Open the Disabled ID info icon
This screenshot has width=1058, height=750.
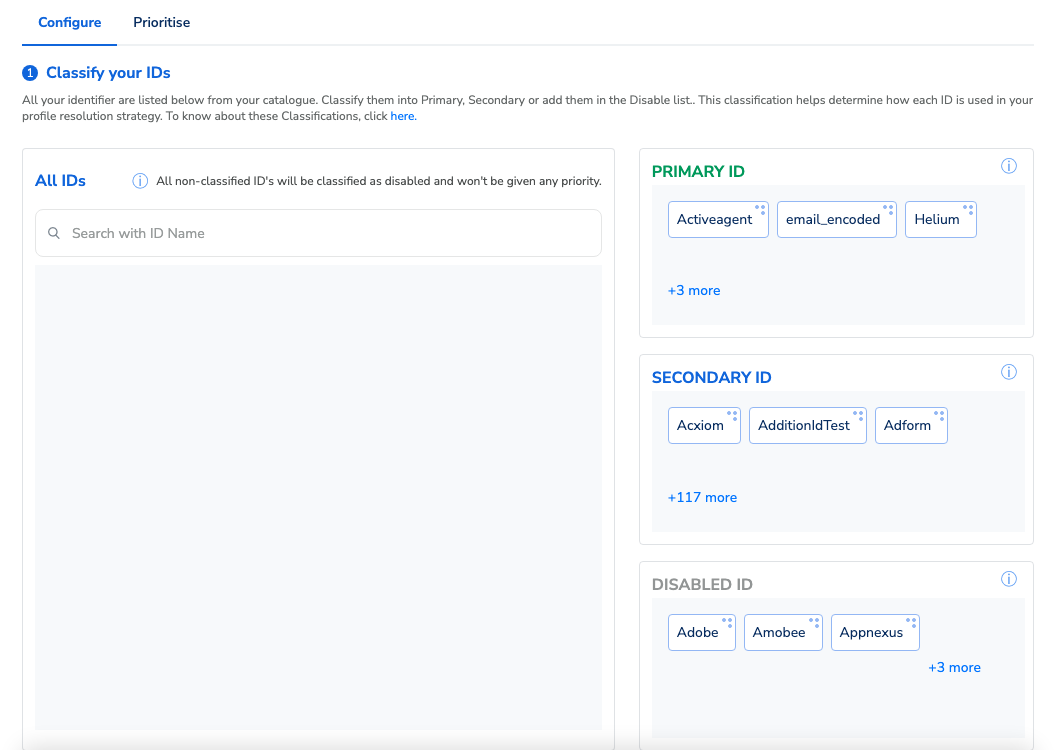click(1008, 579)
